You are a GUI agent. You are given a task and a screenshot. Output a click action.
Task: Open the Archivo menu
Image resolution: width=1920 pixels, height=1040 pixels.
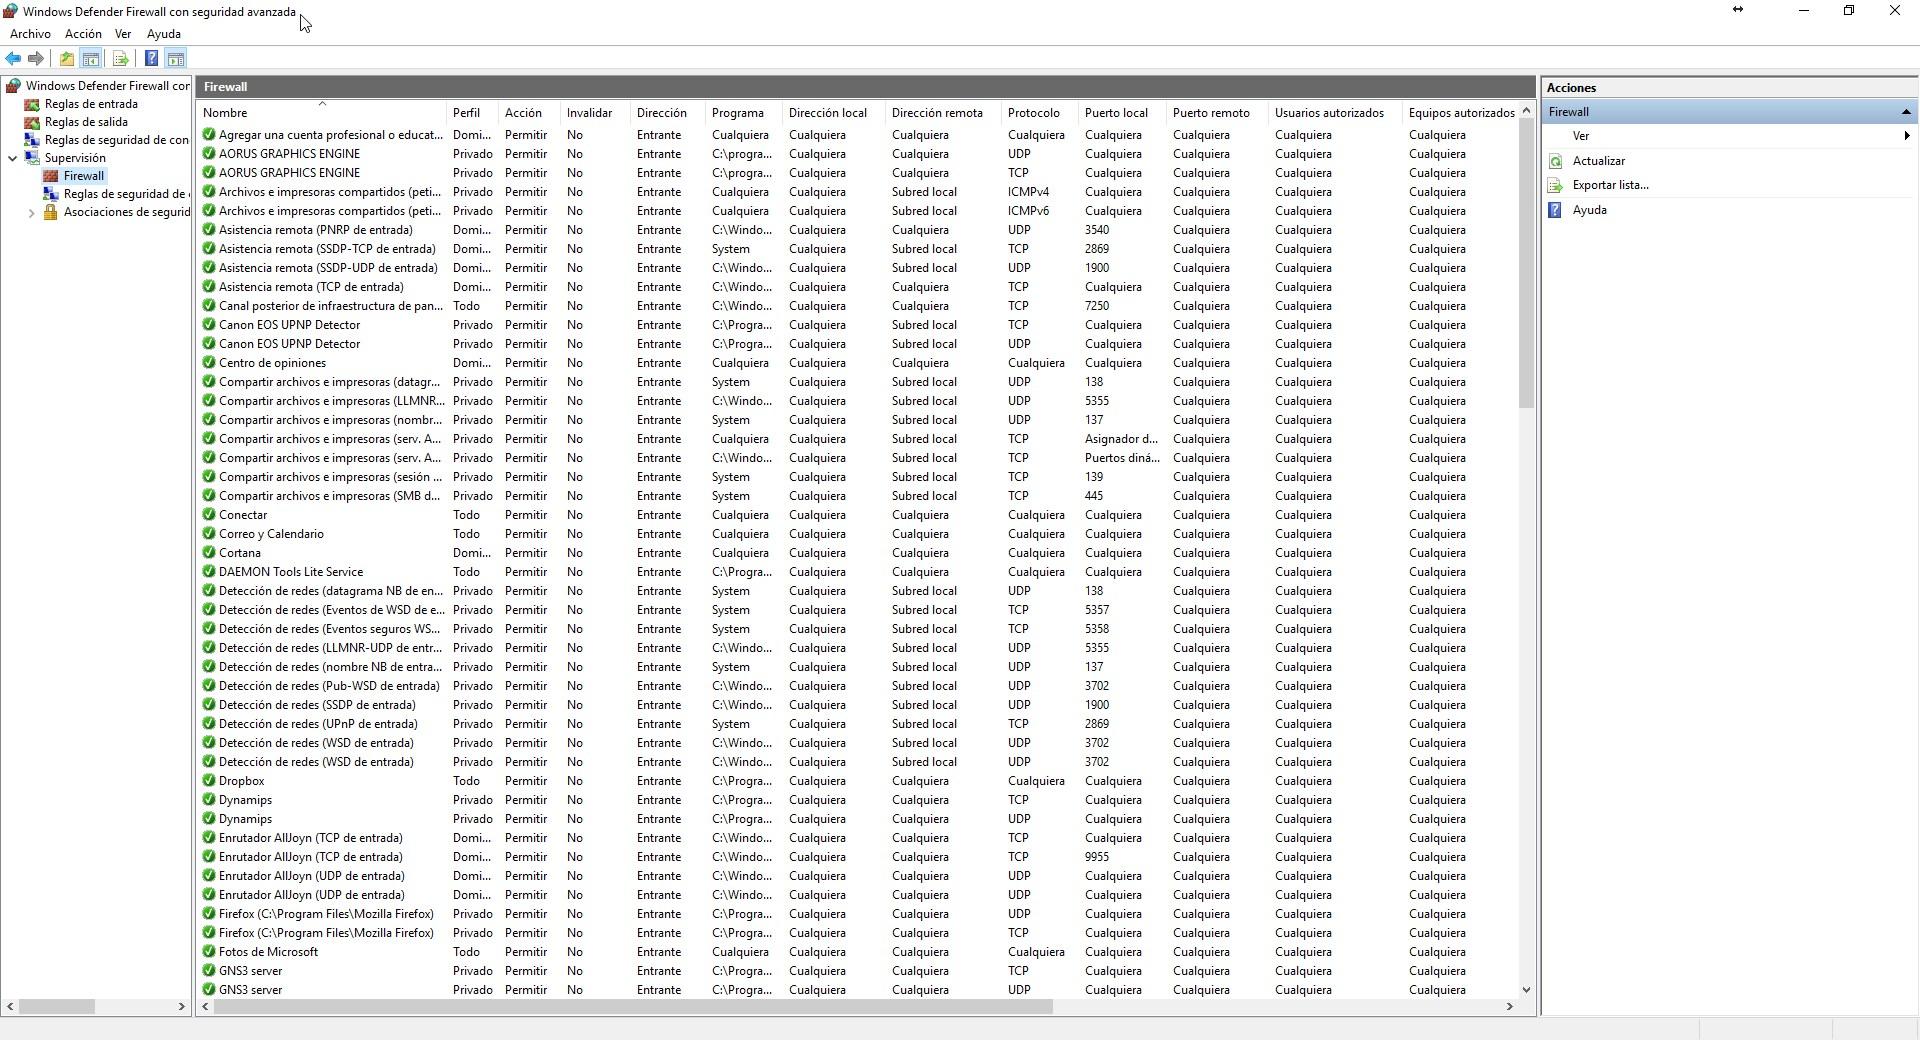pyautogui.click(x=30, y=34)
